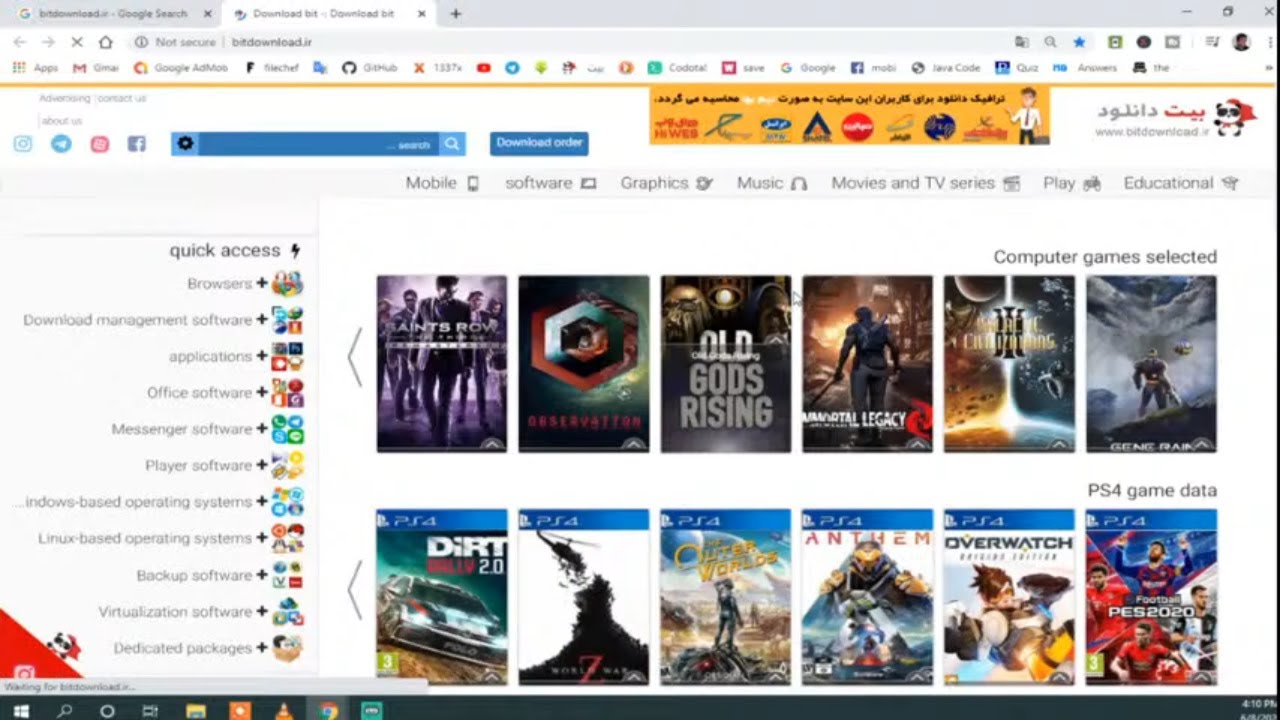Switch to Chrome in the taskbar

[328, 711]
